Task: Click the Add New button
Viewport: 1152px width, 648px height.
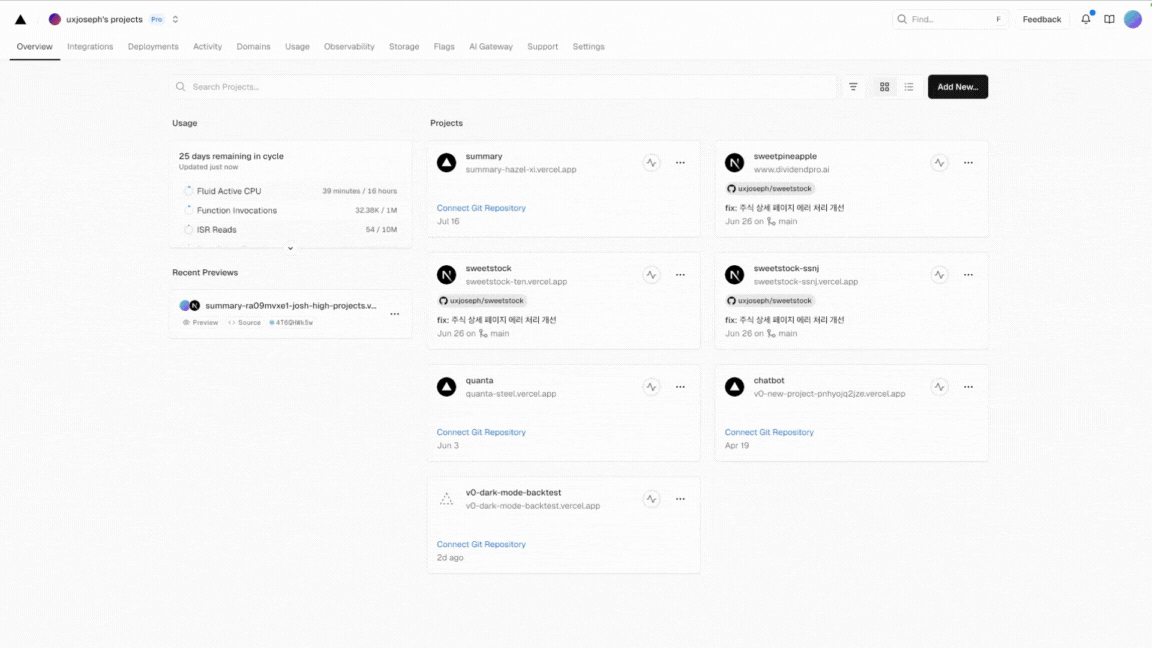Action: pyautogui.click(x=957, y=87)
